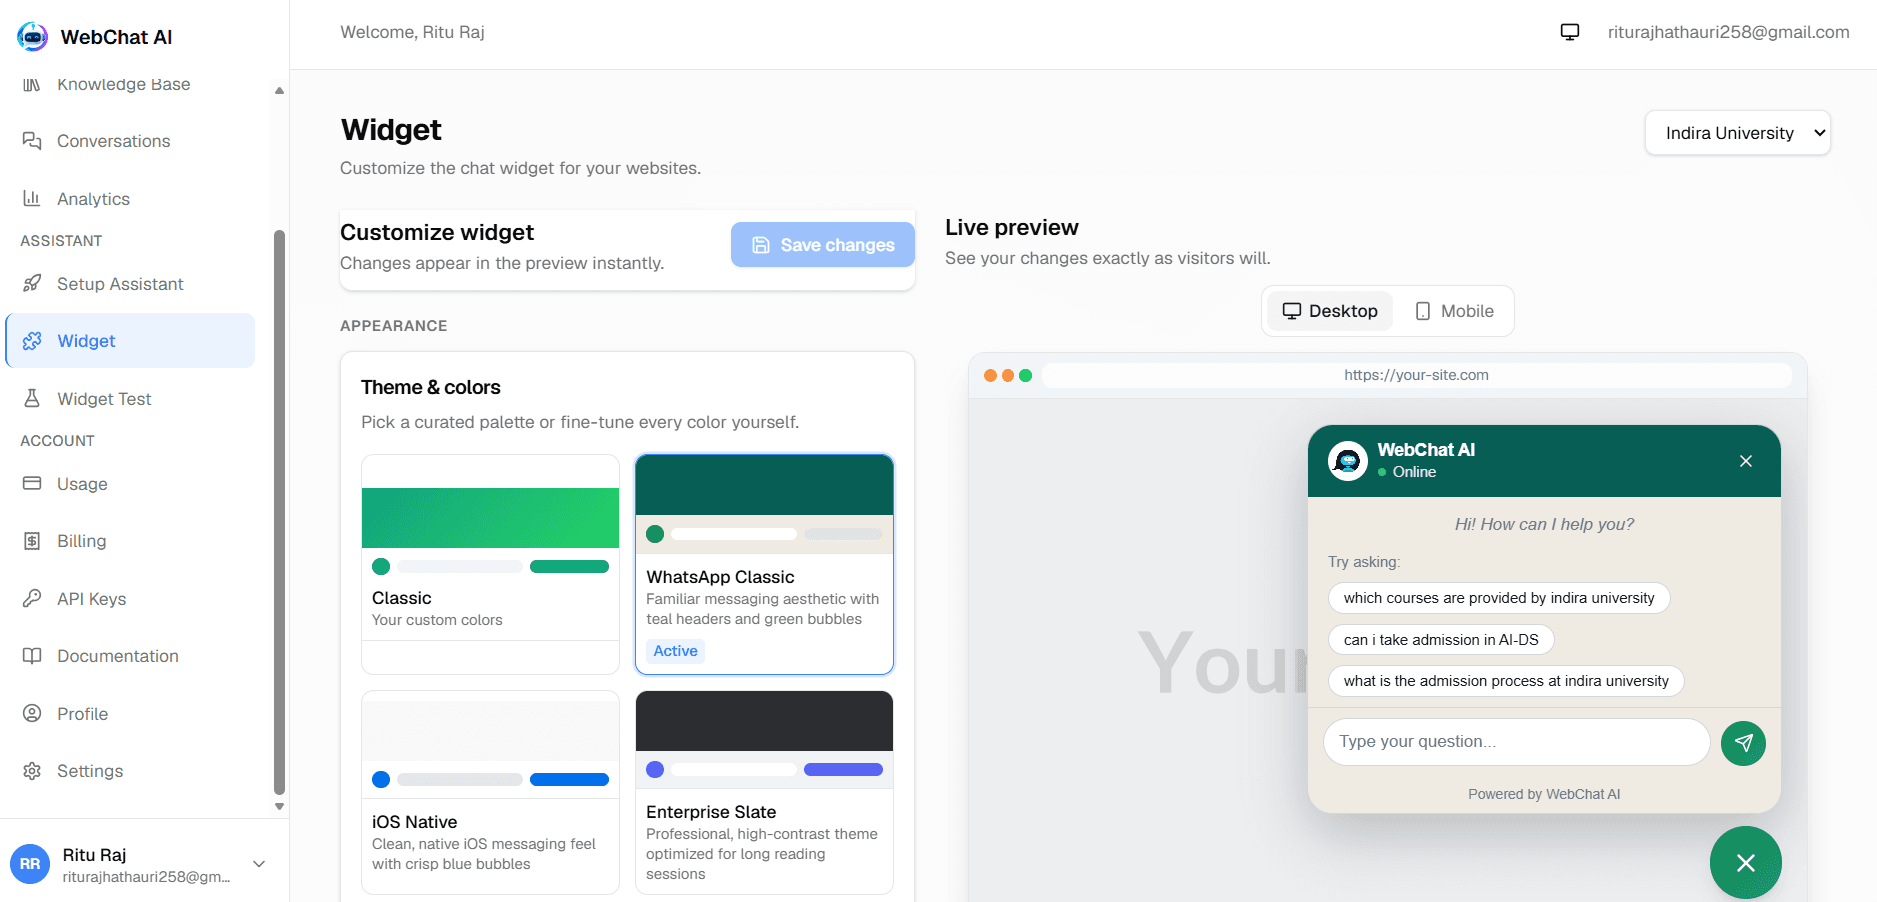Viewport: 1877px width, 902px height.
Task: Click sidebar scrollbar up arrow
Action: point(280,90)
